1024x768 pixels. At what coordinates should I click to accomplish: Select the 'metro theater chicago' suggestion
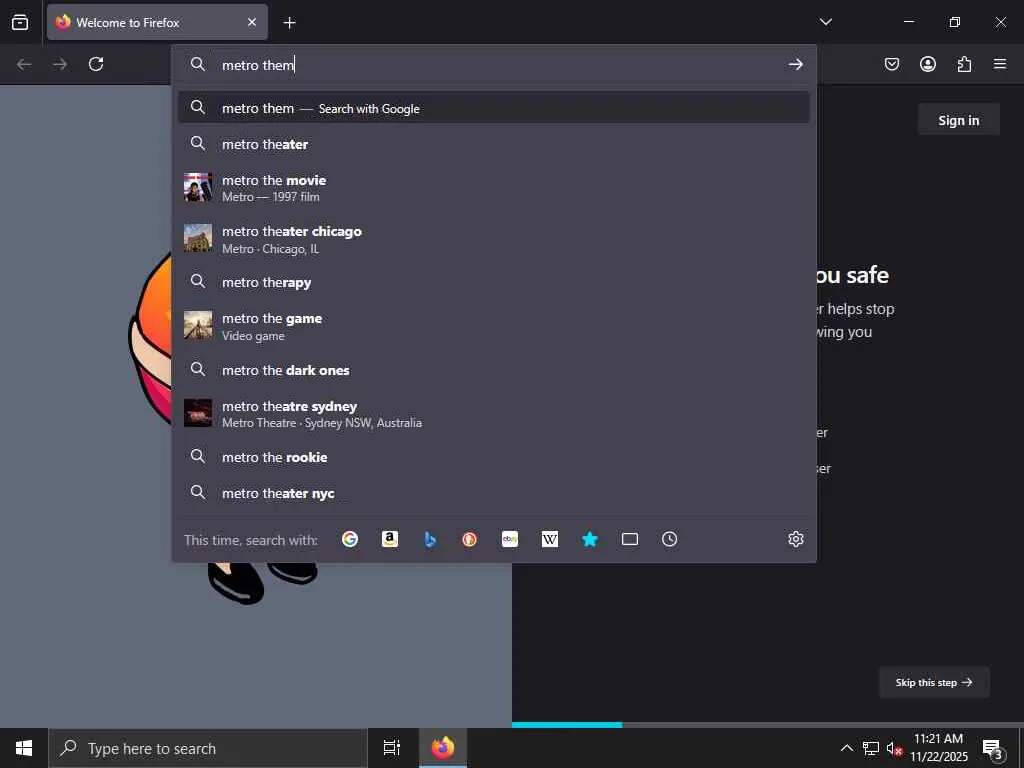pos(494,239)
